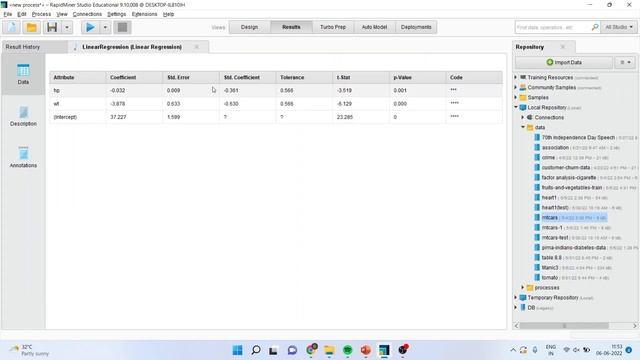Select the wt attribute cell
Viewport: 640px width, 360px height.
point(78,104)
